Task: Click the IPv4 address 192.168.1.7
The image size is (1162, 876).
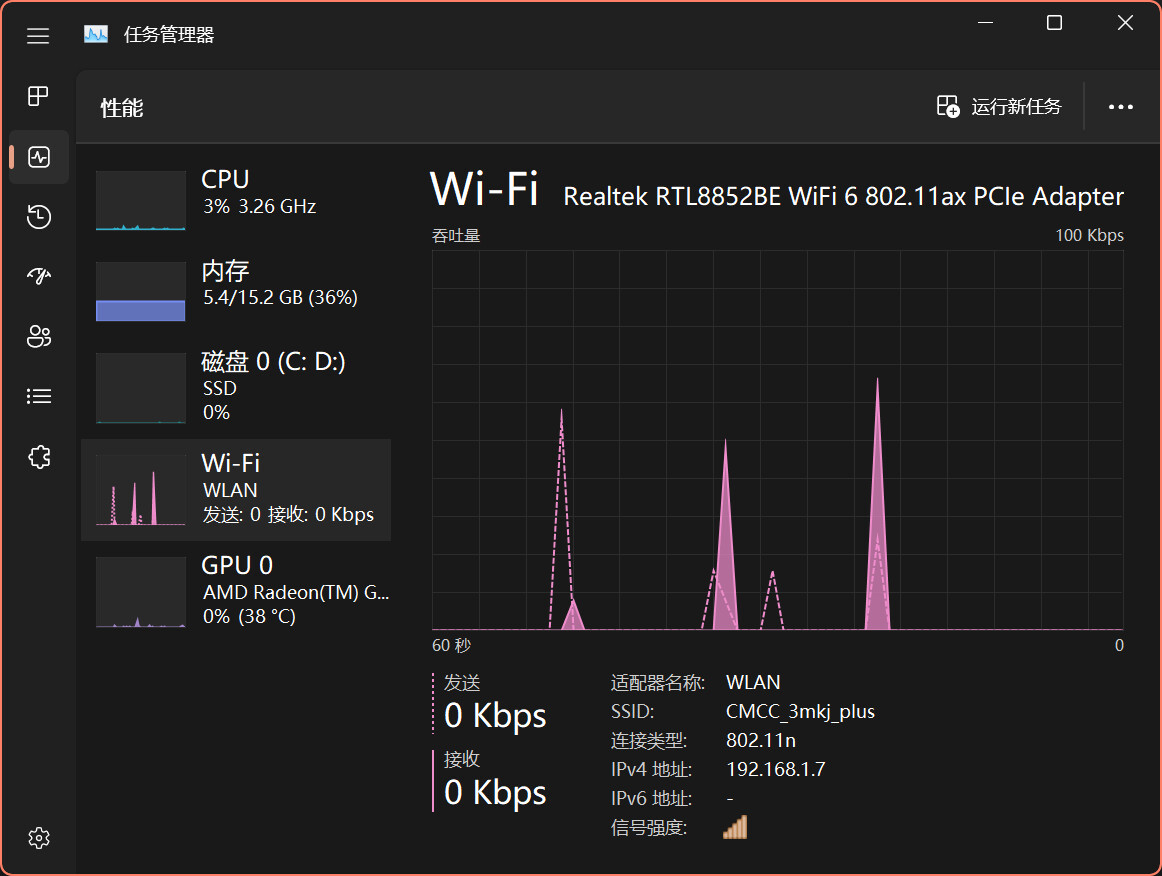Action: (x=775, y=769)
